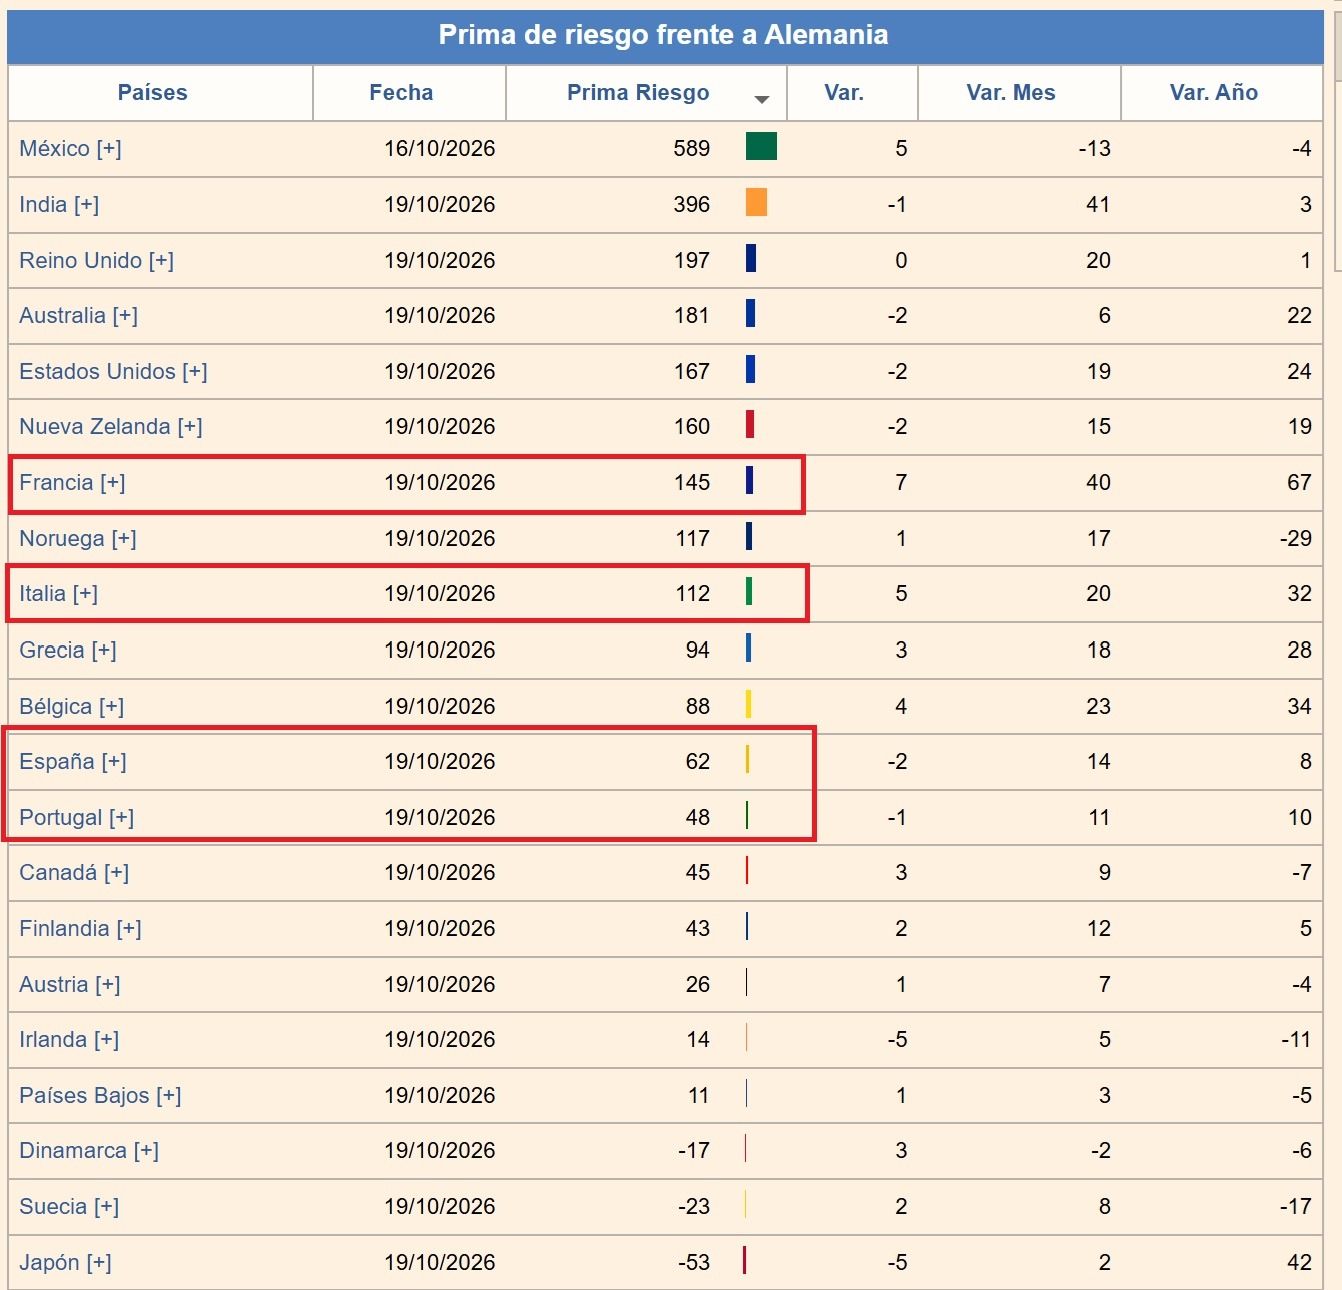Sort by the Var. Año header
The image size is (1342, 1290).
(x=1214, y=93)
